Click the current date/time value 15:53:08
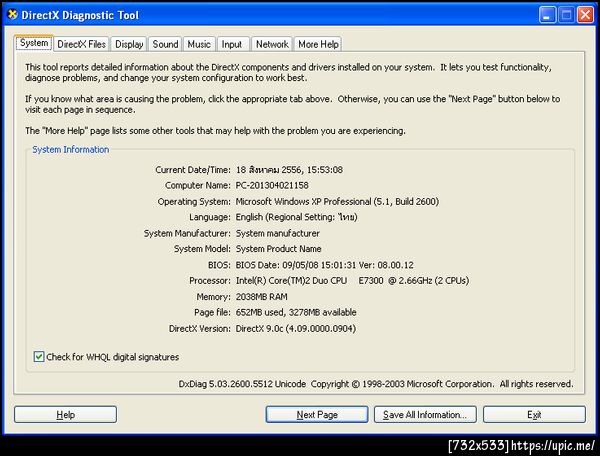 click(289, 169)
